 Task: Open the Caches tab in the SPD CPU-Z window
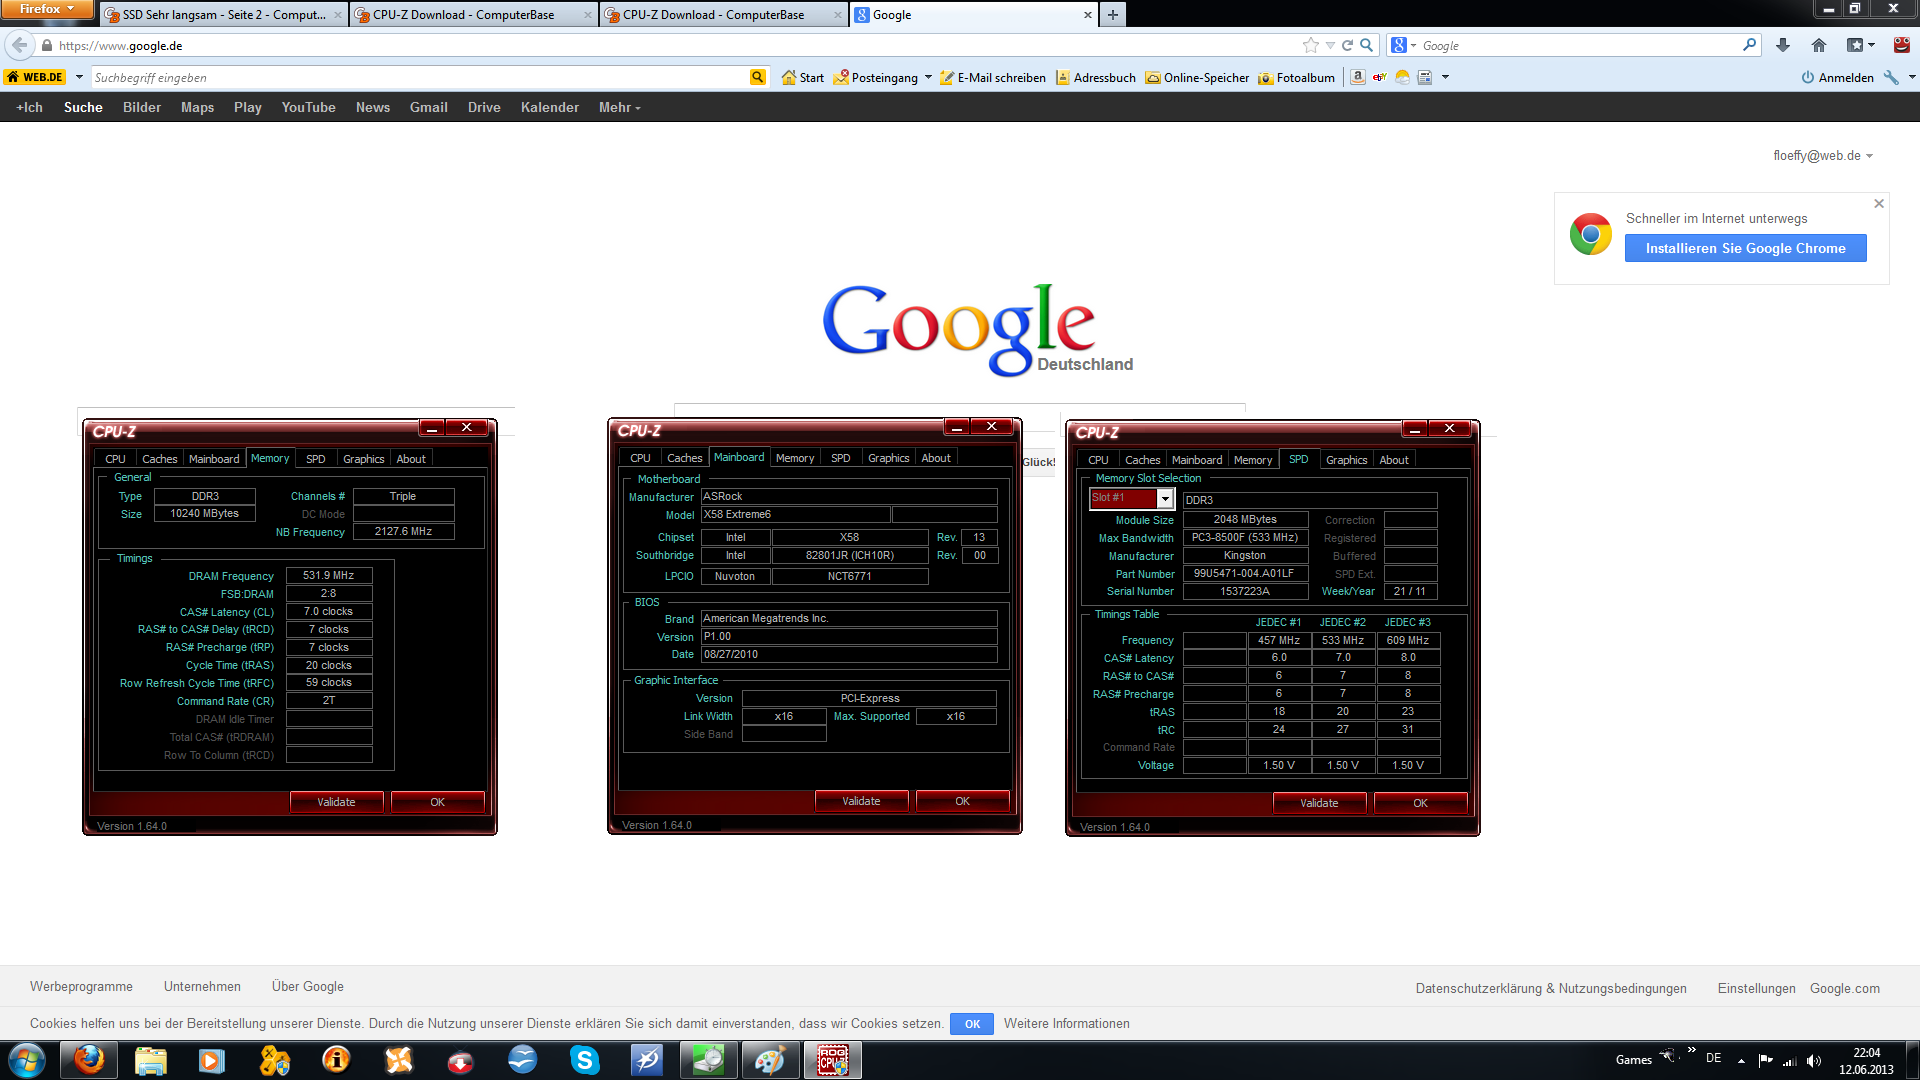[x=1142, y=460]
